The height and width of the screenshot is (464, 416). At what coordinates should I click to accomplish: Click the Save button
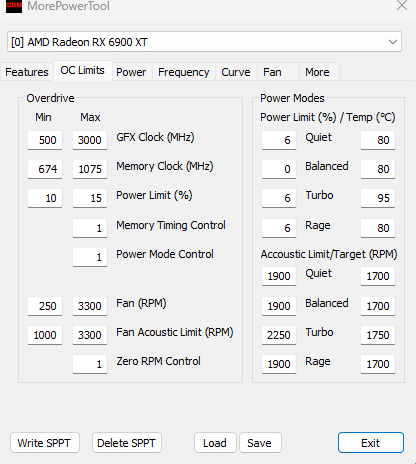tap(260, 443)
